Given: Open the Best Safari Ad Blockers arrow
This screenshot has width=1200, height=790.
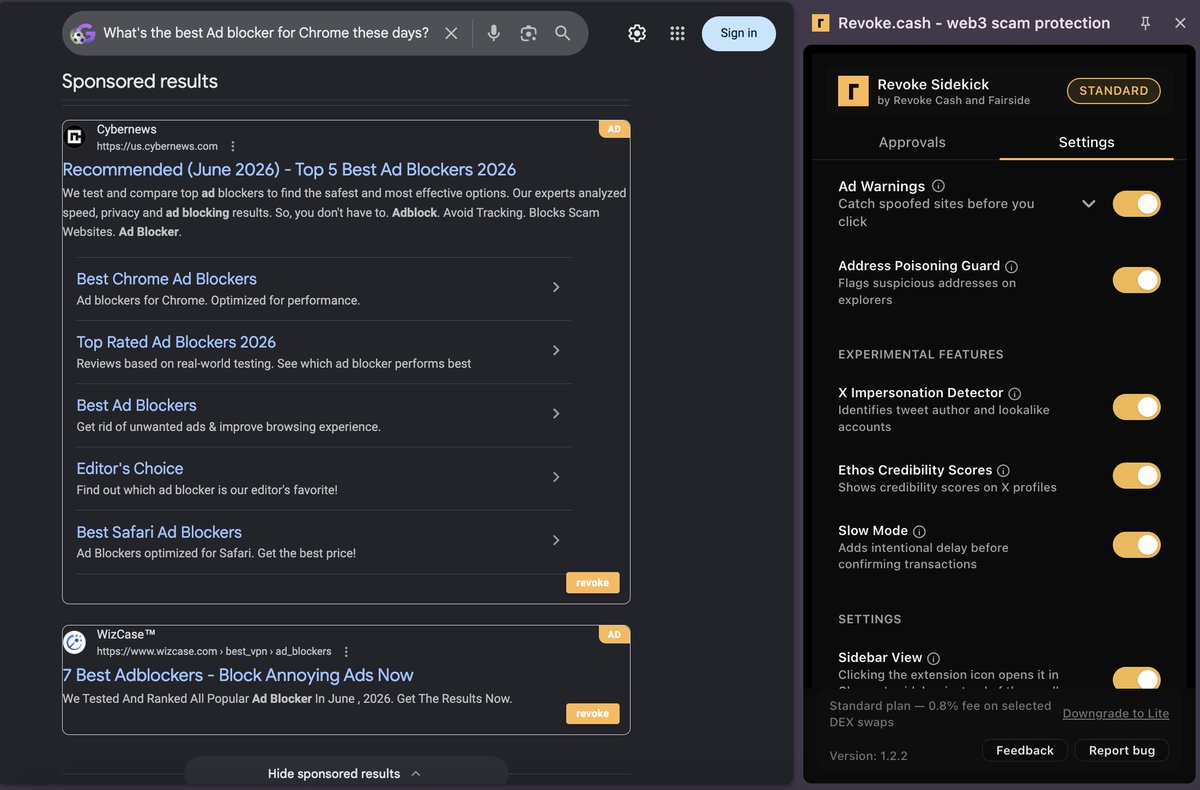Looking at the screenshot, I should (x=556, y=540).
